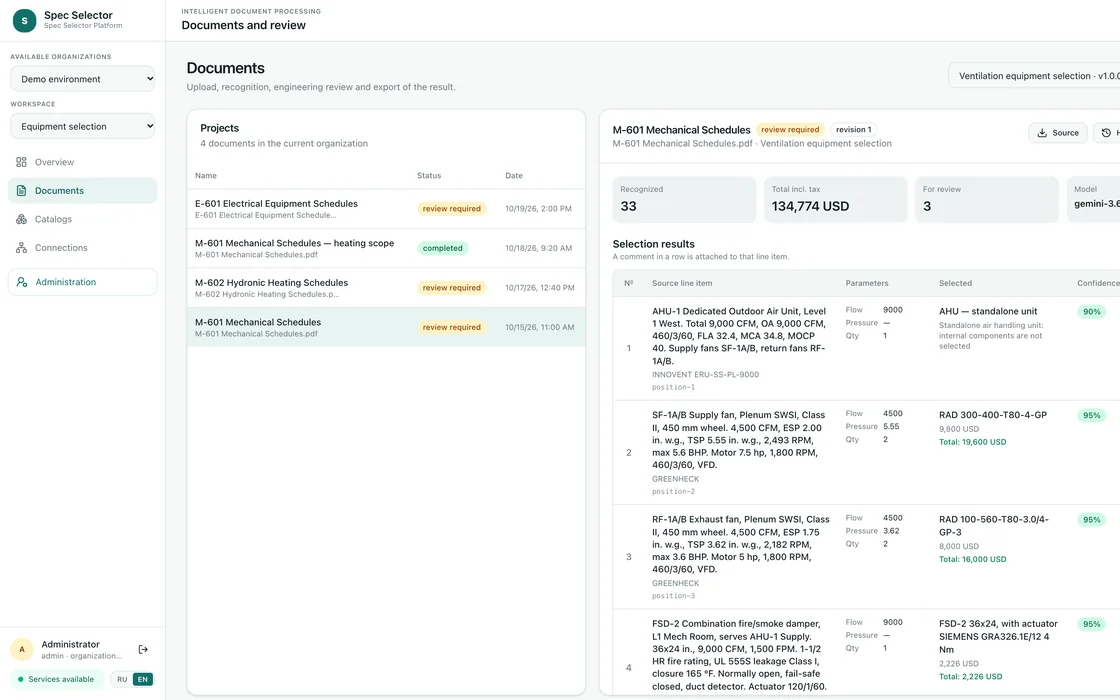Click the 95% confidence badge for SF-1A/B
The width and height of the screenshot is (1120, 700).
[1091, 416]
